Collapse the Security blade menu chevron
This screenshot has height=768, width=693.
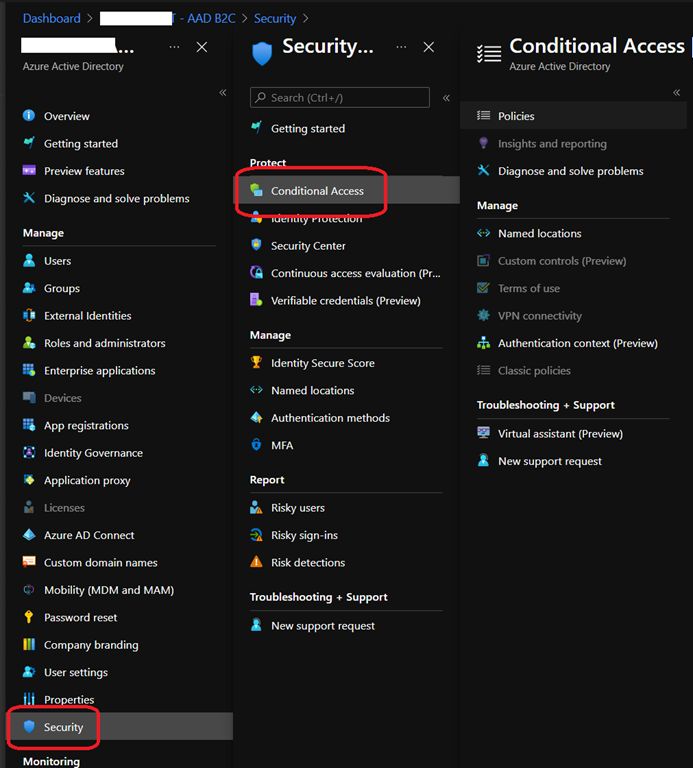446,98
